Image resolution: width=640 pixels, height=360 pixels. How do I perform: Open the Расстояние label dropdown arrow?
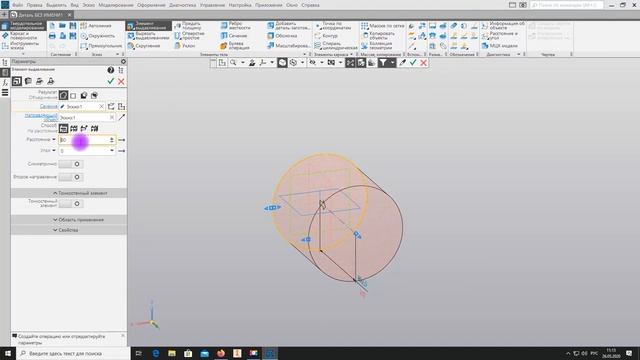54,140
